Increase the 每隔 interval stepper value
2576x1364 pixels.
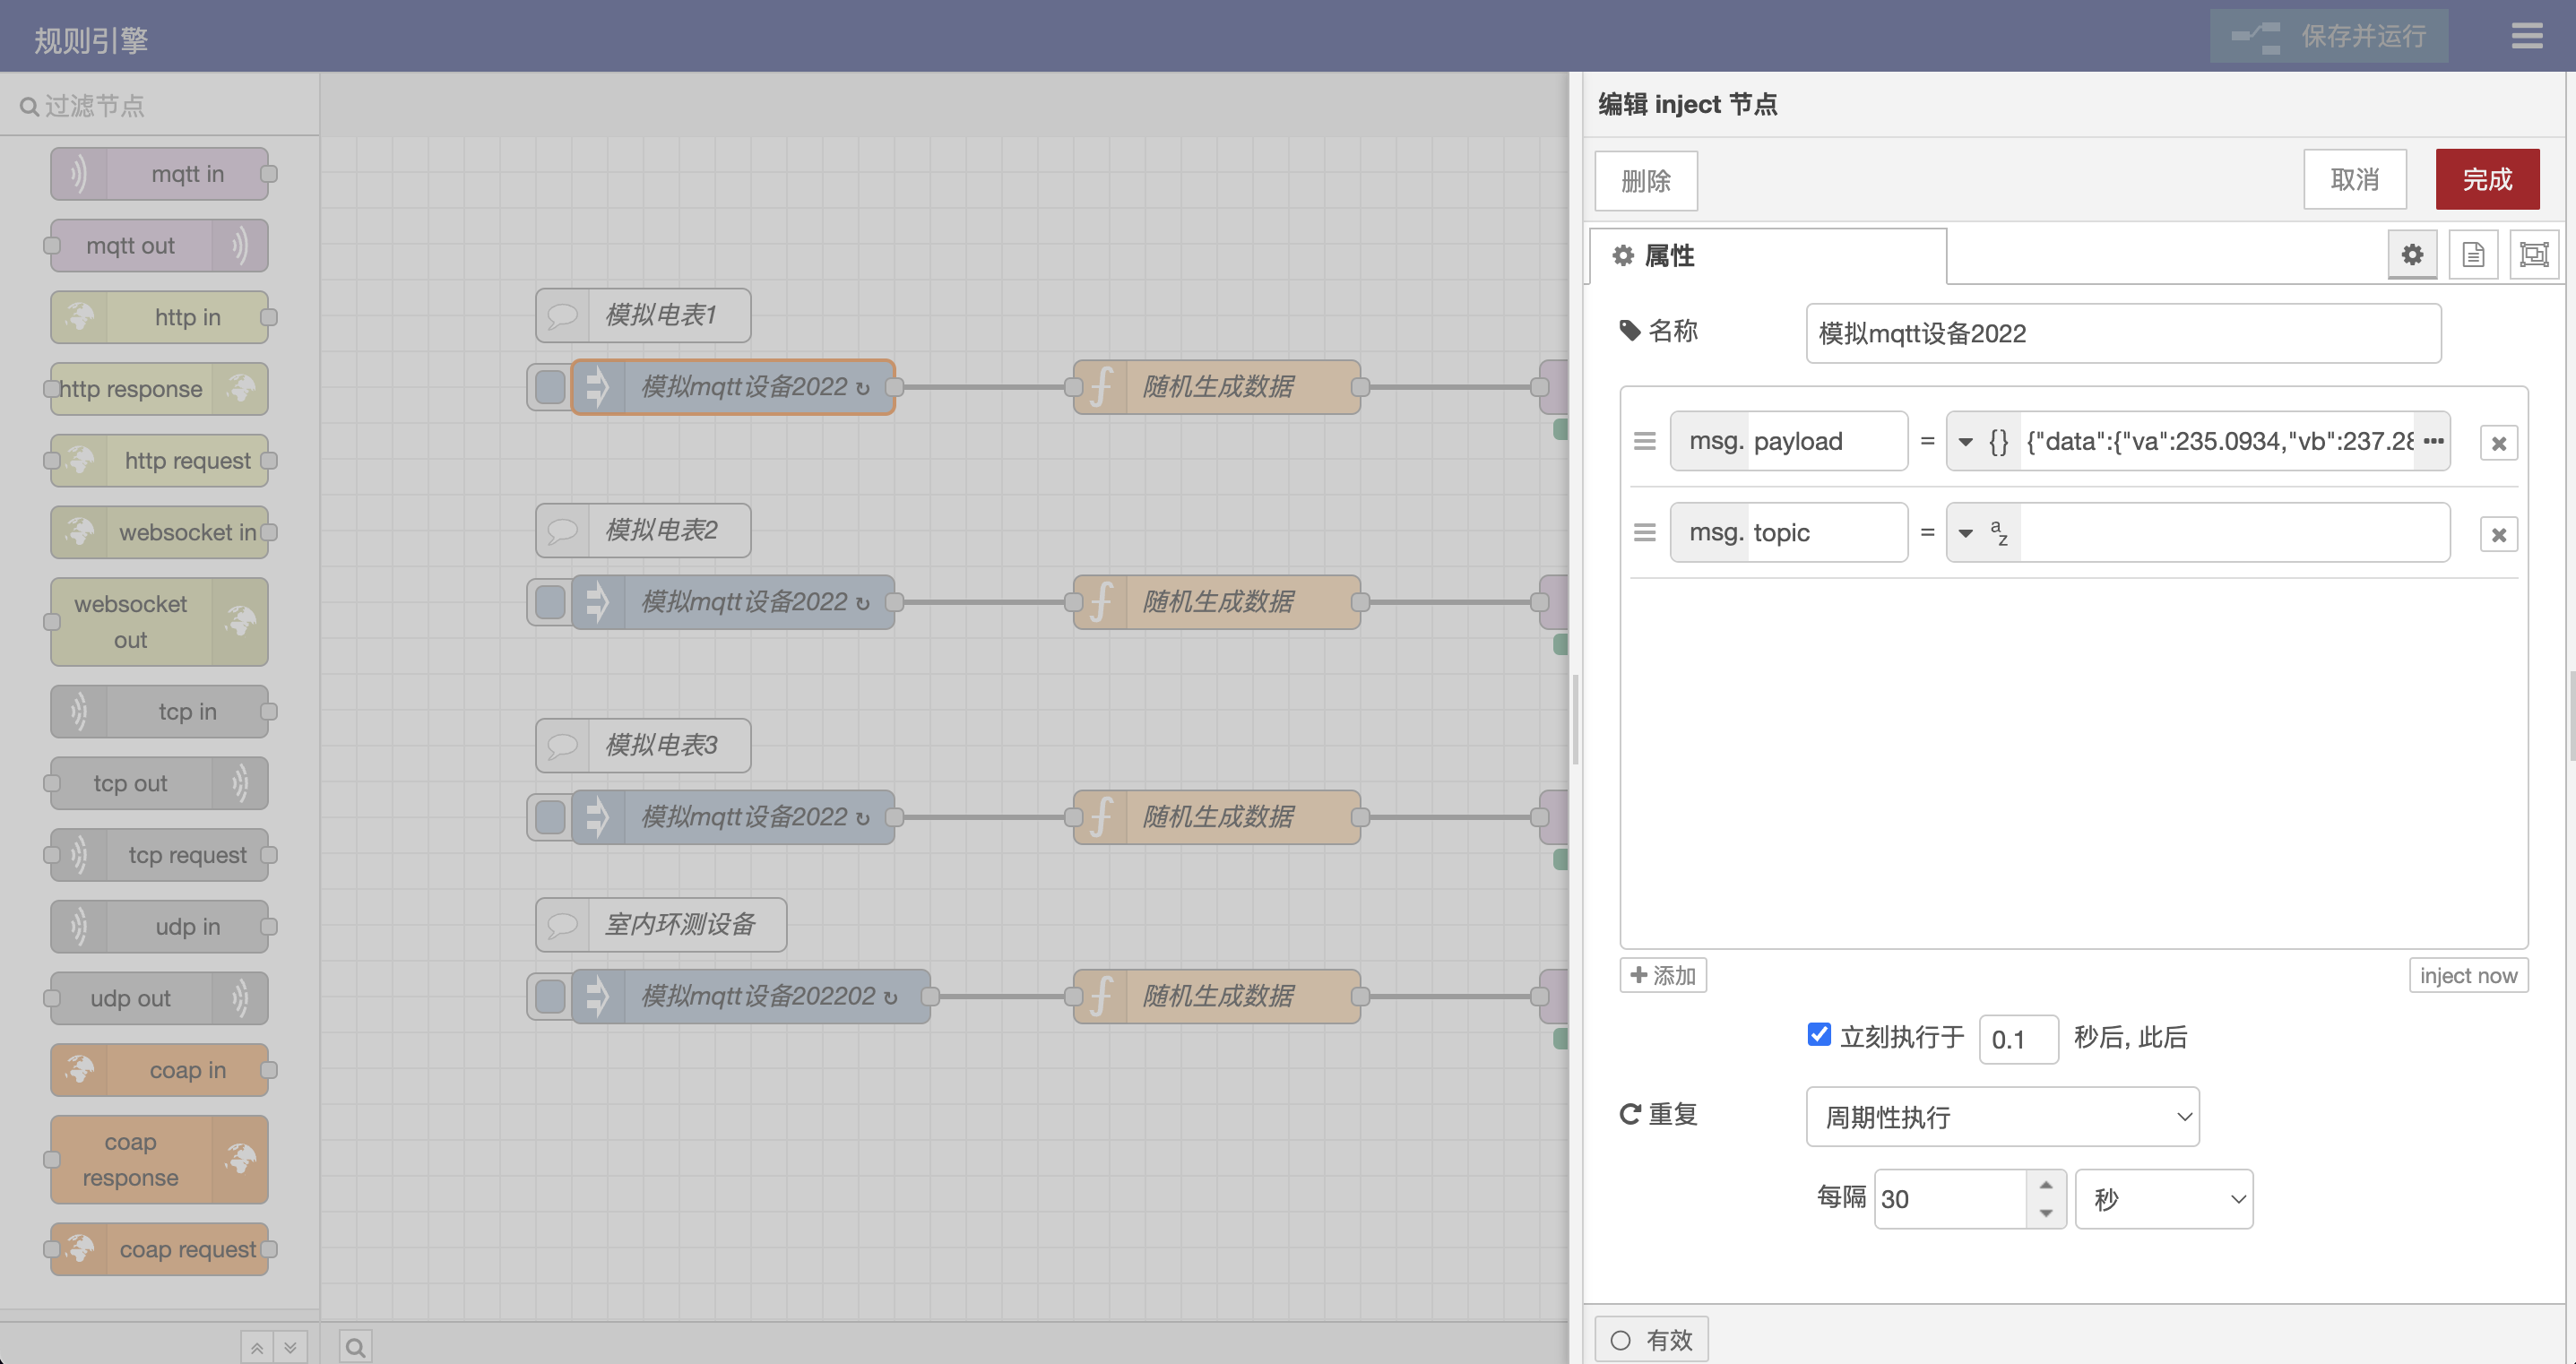tap(2046, 1185)
